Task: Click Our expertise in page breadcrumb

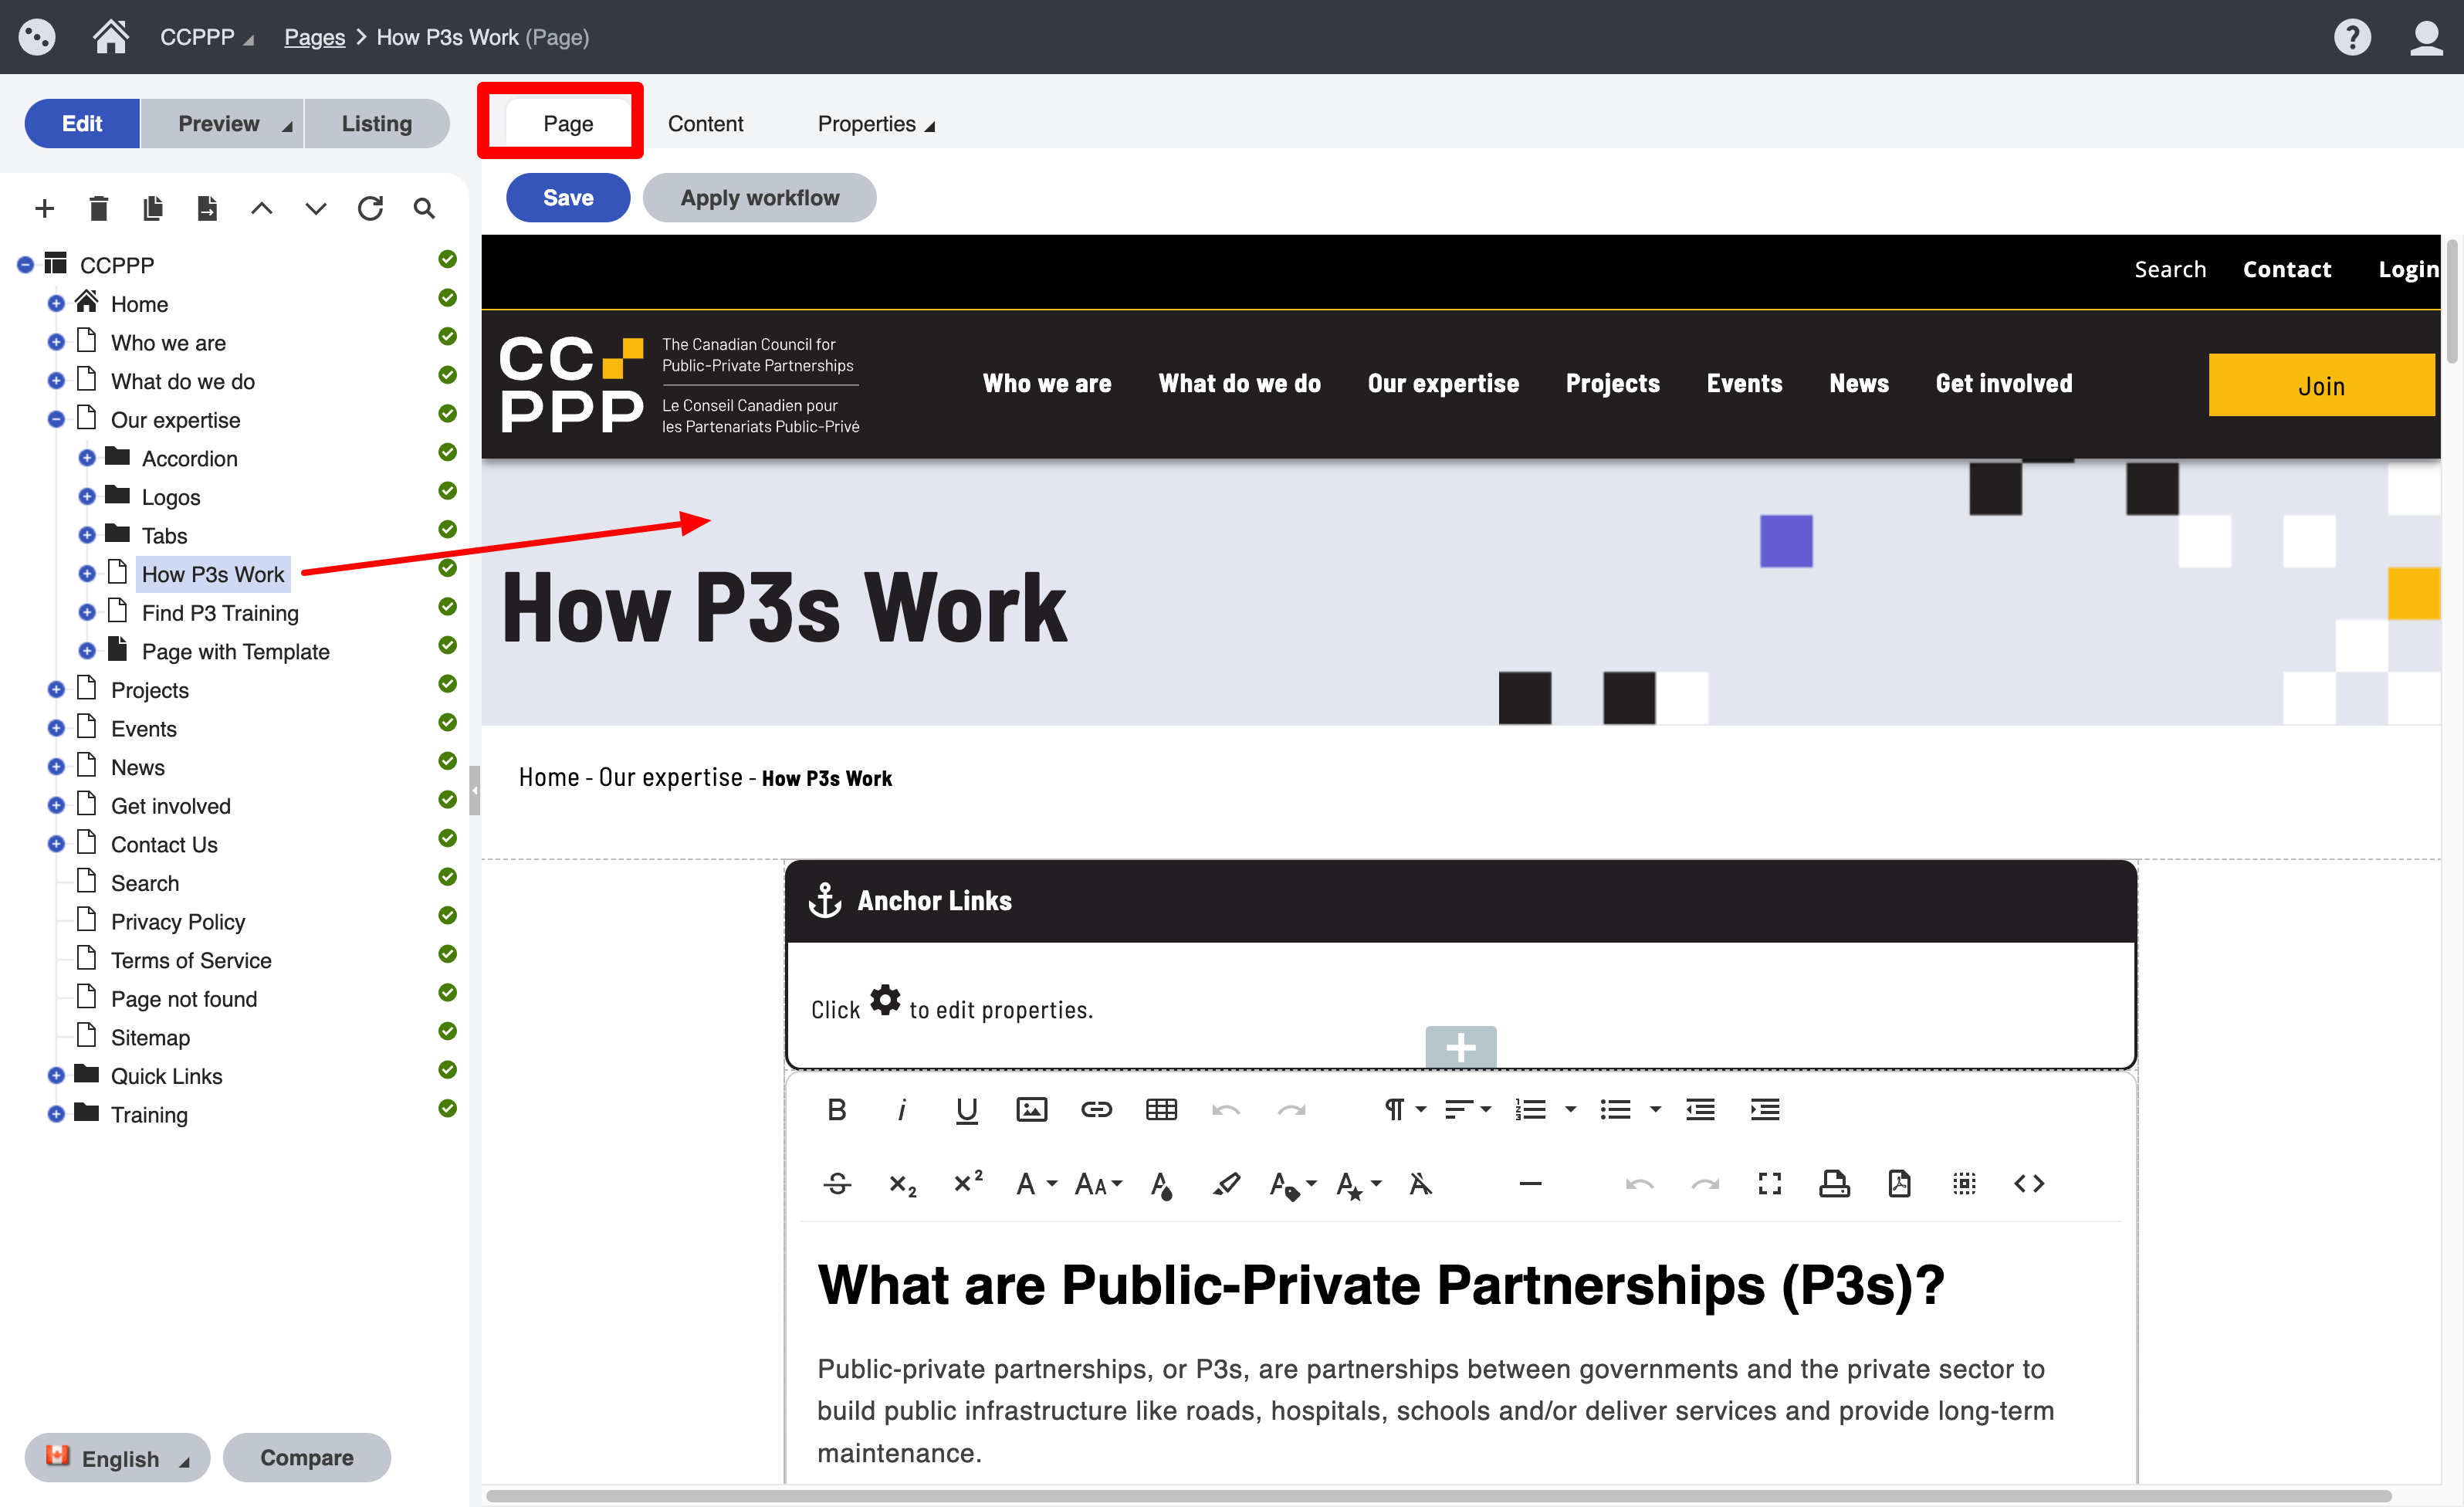Action: click(x=670, y=777)
